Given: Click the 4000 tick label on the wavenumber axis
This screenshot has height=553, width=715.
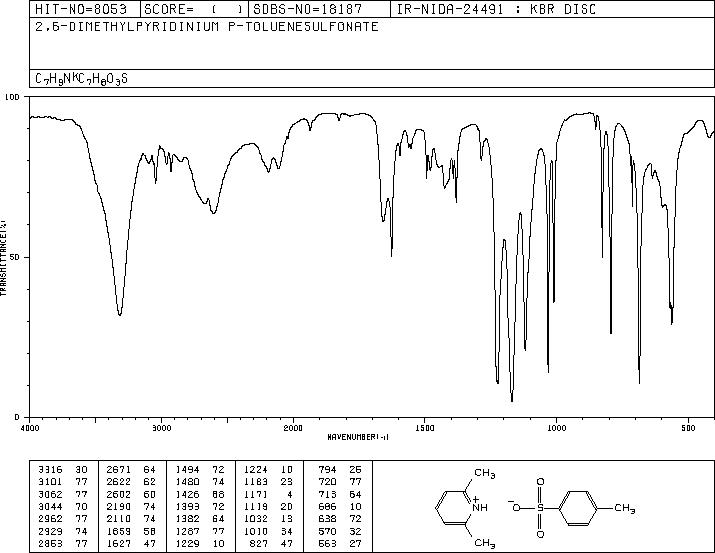Looking at the screenshot, I should click(30, 428).
